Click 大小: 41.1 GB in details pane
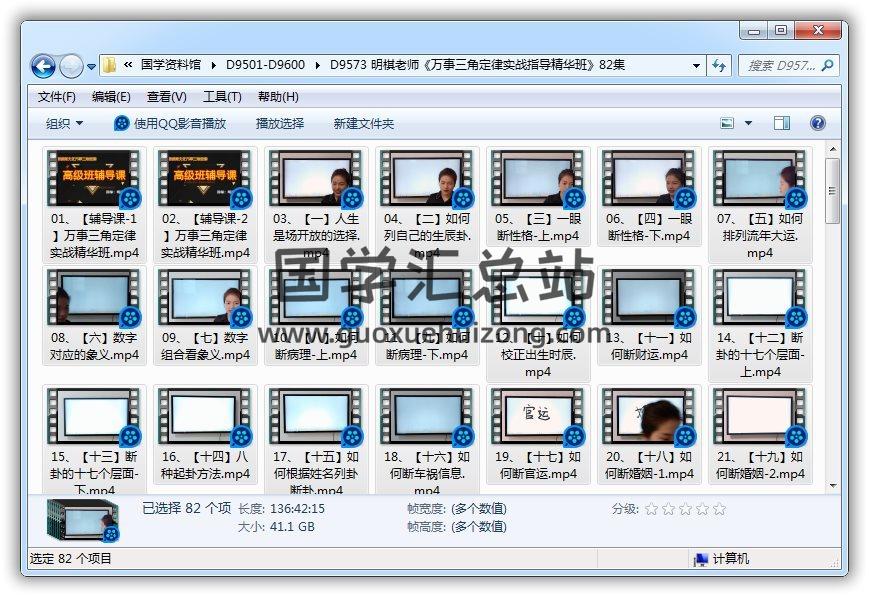The width and height of the screenshot is (869, 597). [x=276, y=527]
